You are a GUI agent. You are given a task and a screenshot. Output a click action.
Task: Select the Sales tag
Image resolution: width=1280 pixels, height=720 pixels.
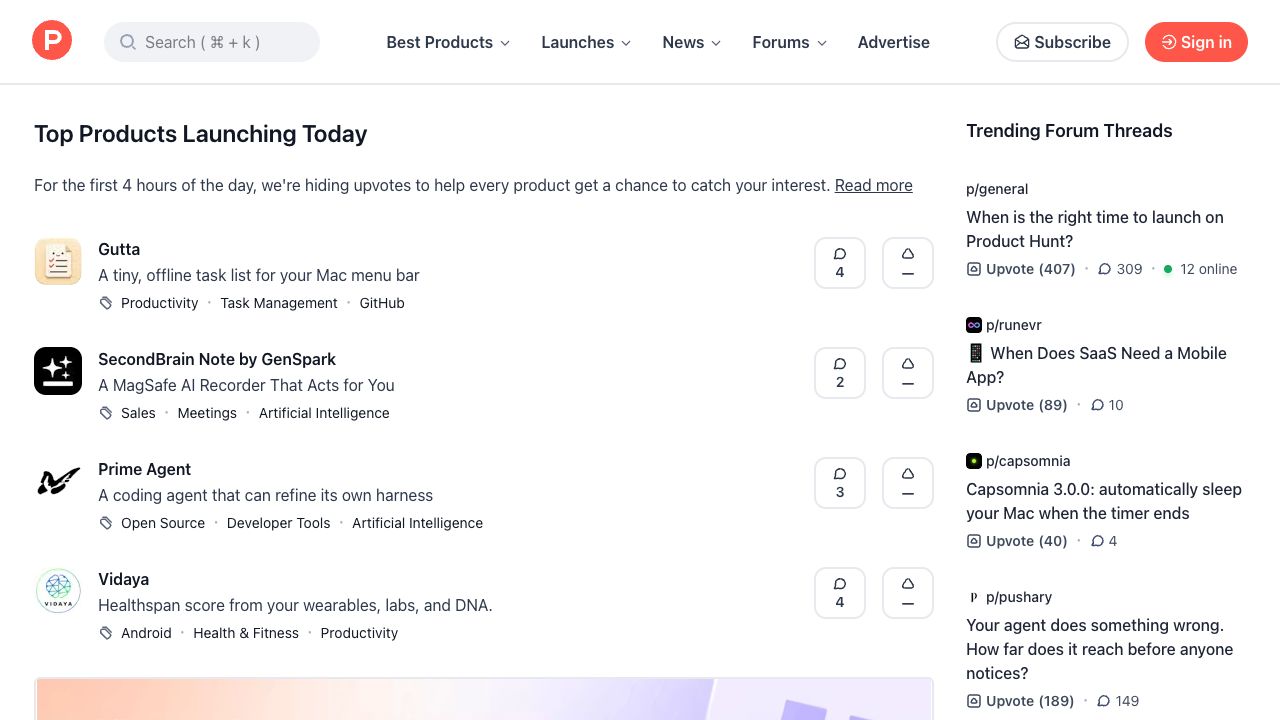point(138,413)
